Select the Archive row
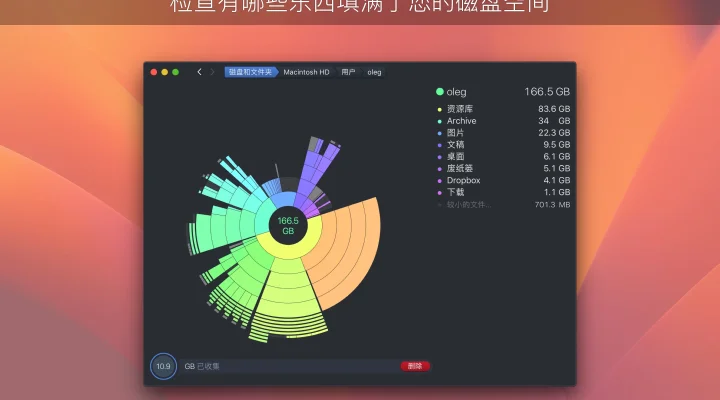 (503, 121)
